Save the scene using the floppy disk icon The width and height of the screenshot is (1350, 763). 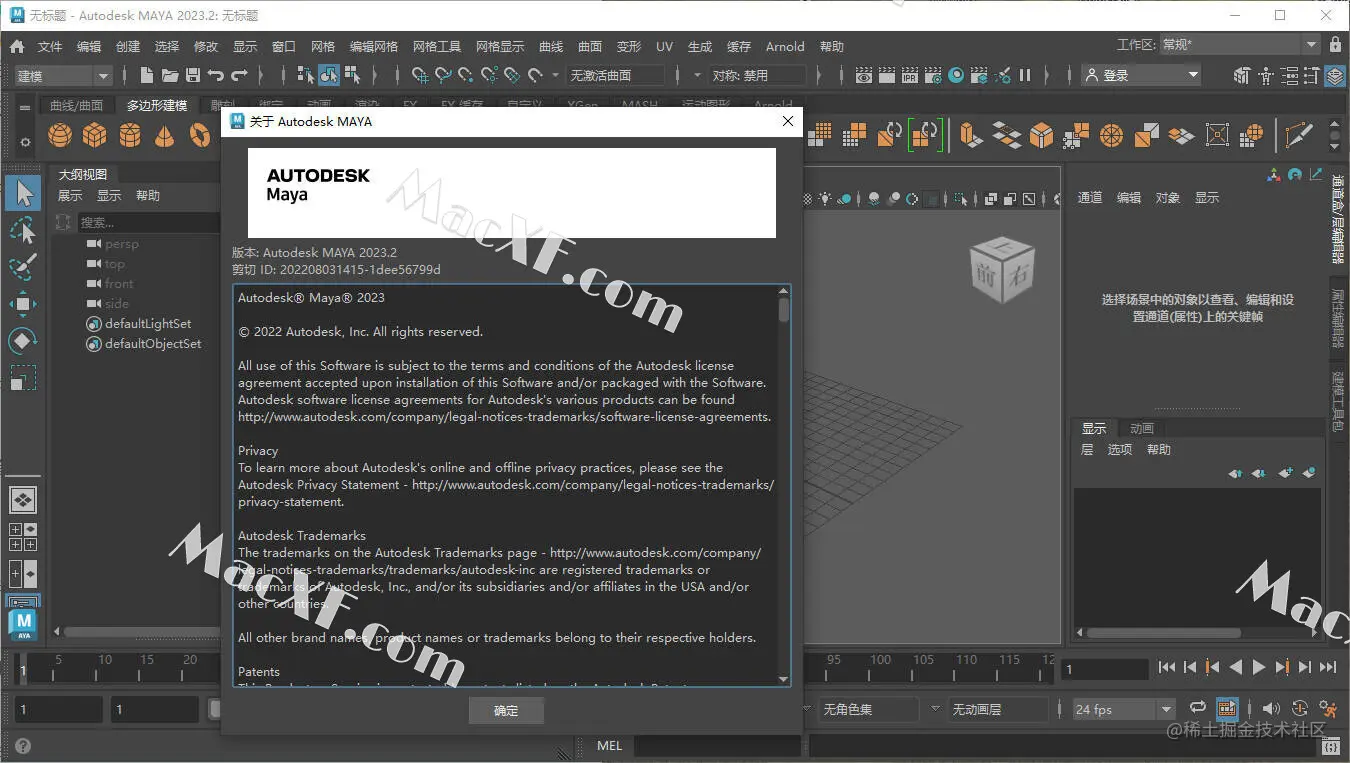pos(193,75)
